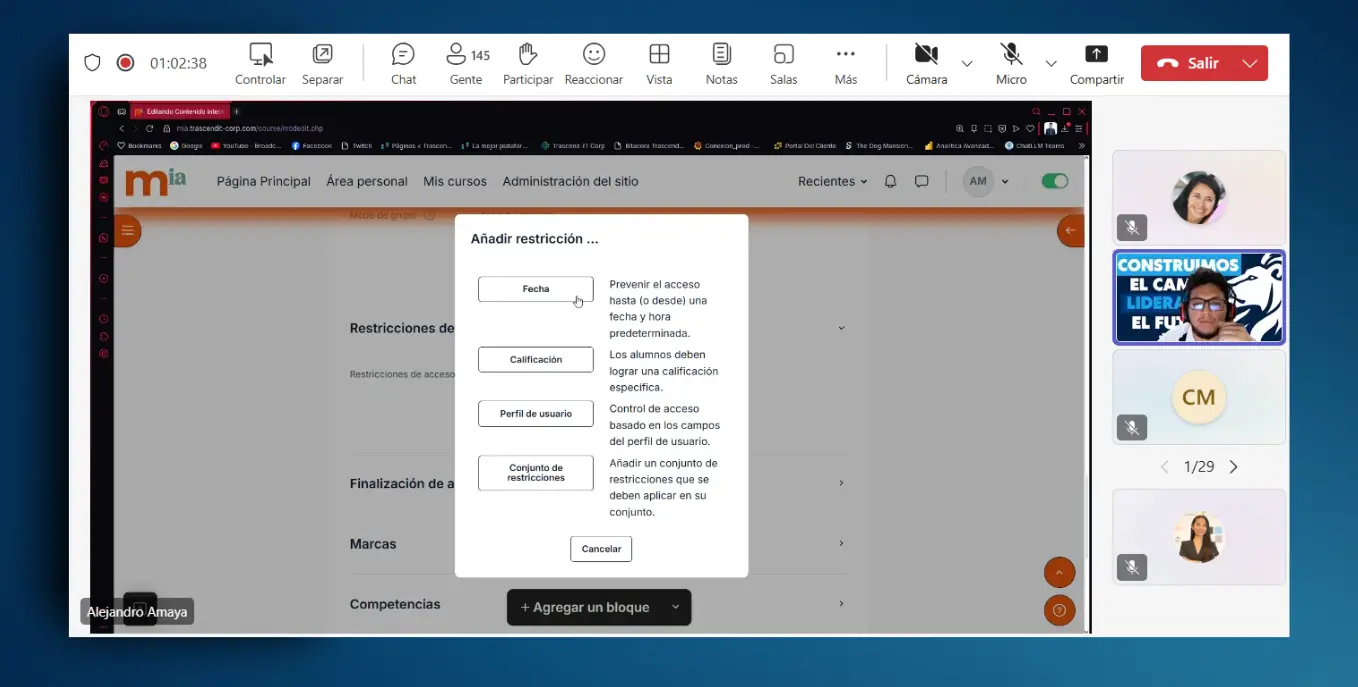The width and height of the screenshot is (1358, 687).
Task: Change layout with Vista icon
Action: point(659,63)
